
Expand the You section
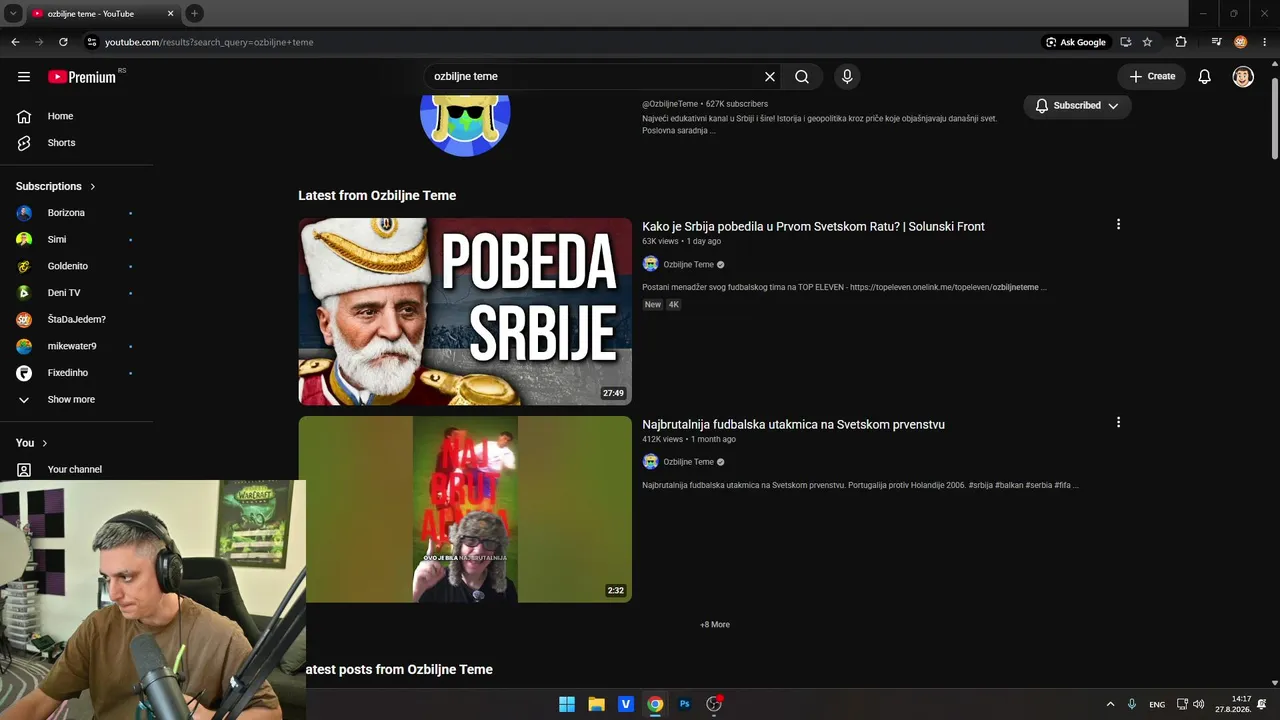[x=32, y=443]
